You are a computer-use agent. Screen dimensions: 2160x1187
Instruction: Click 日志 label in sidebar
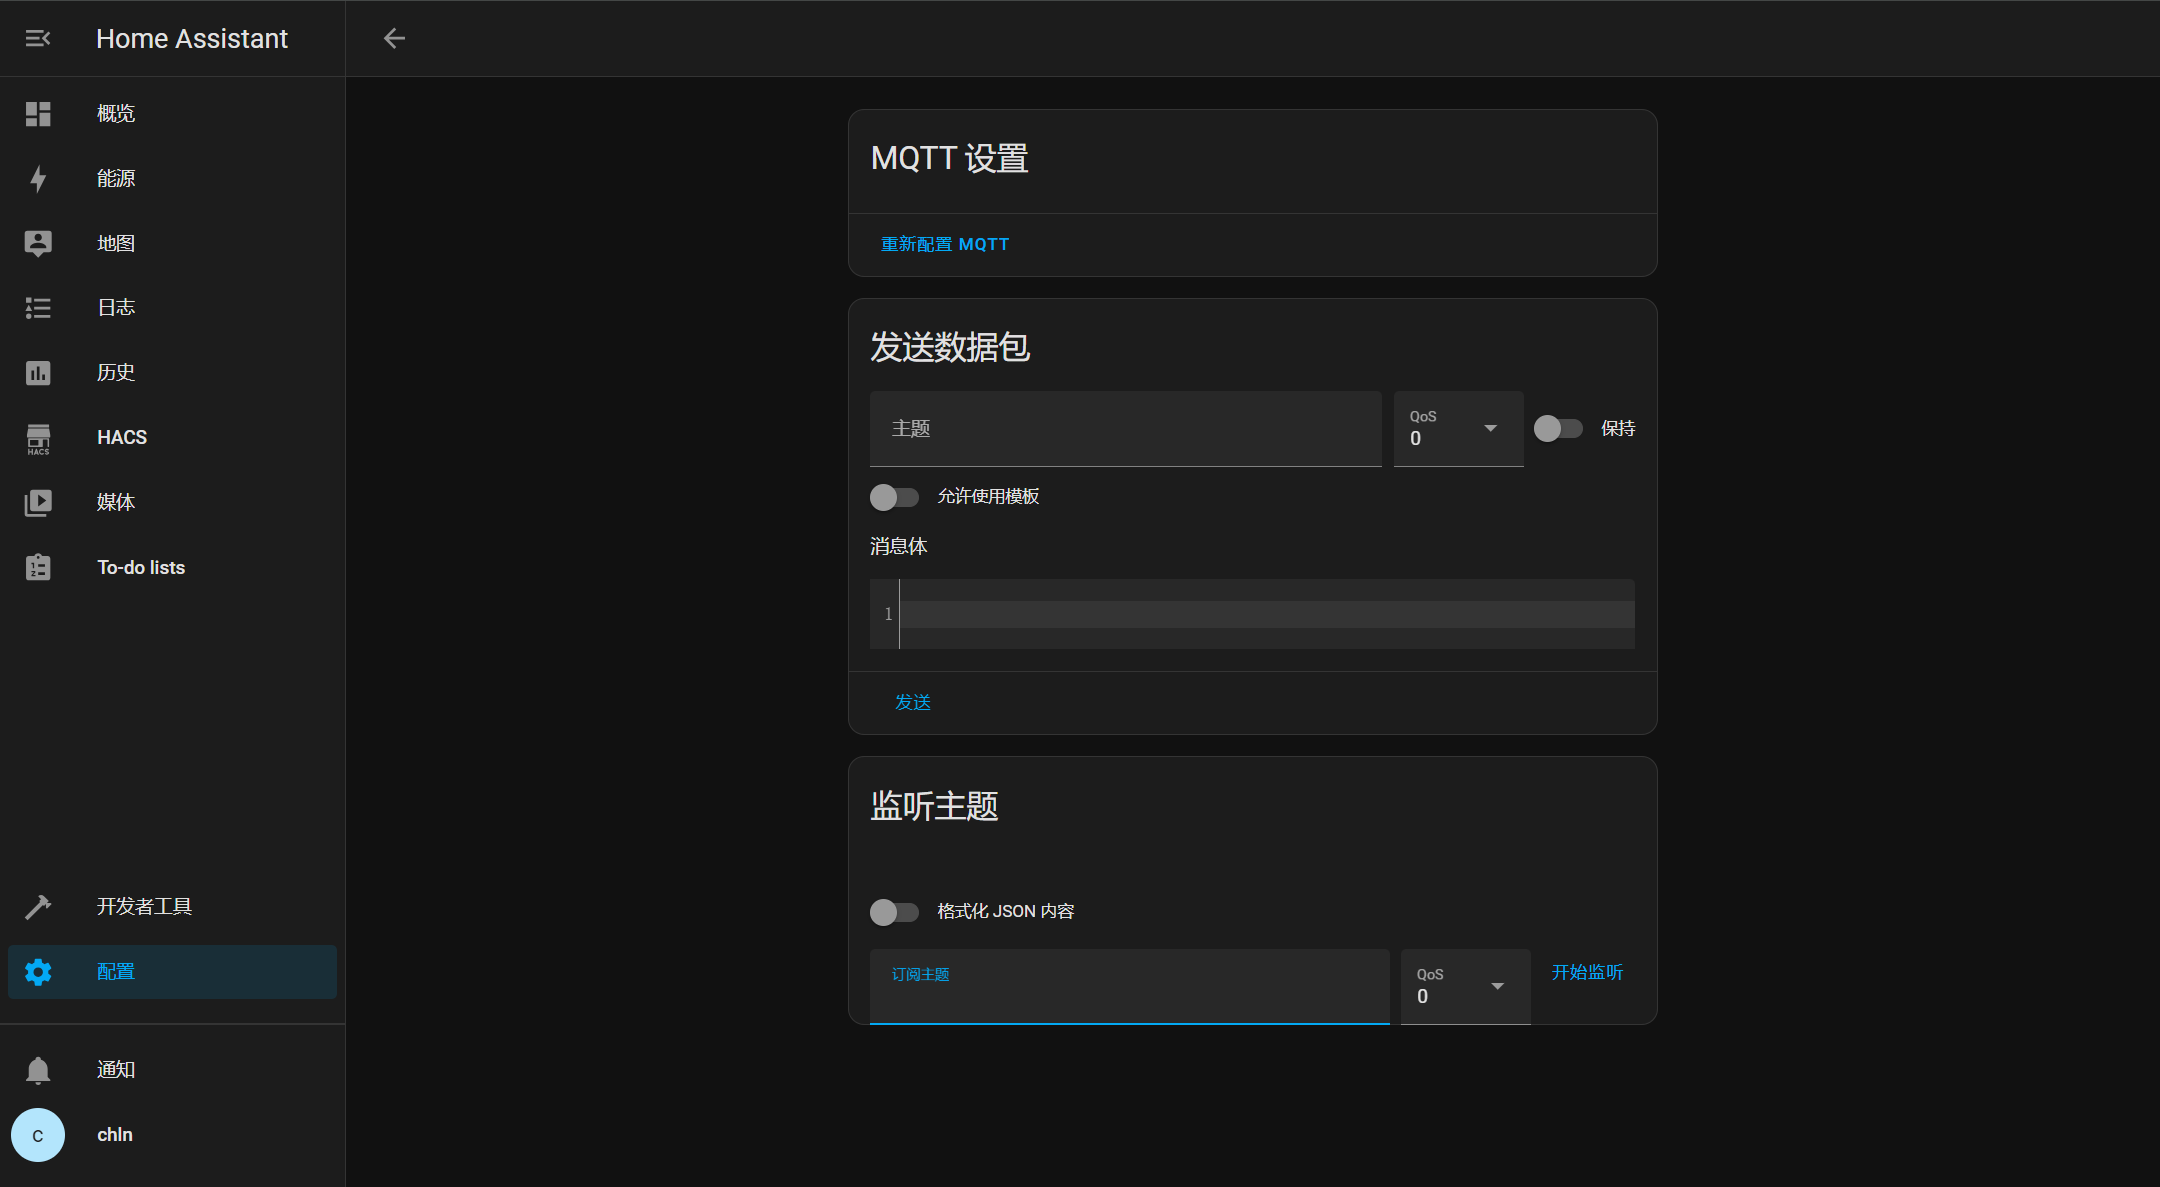tap(116, 308)
